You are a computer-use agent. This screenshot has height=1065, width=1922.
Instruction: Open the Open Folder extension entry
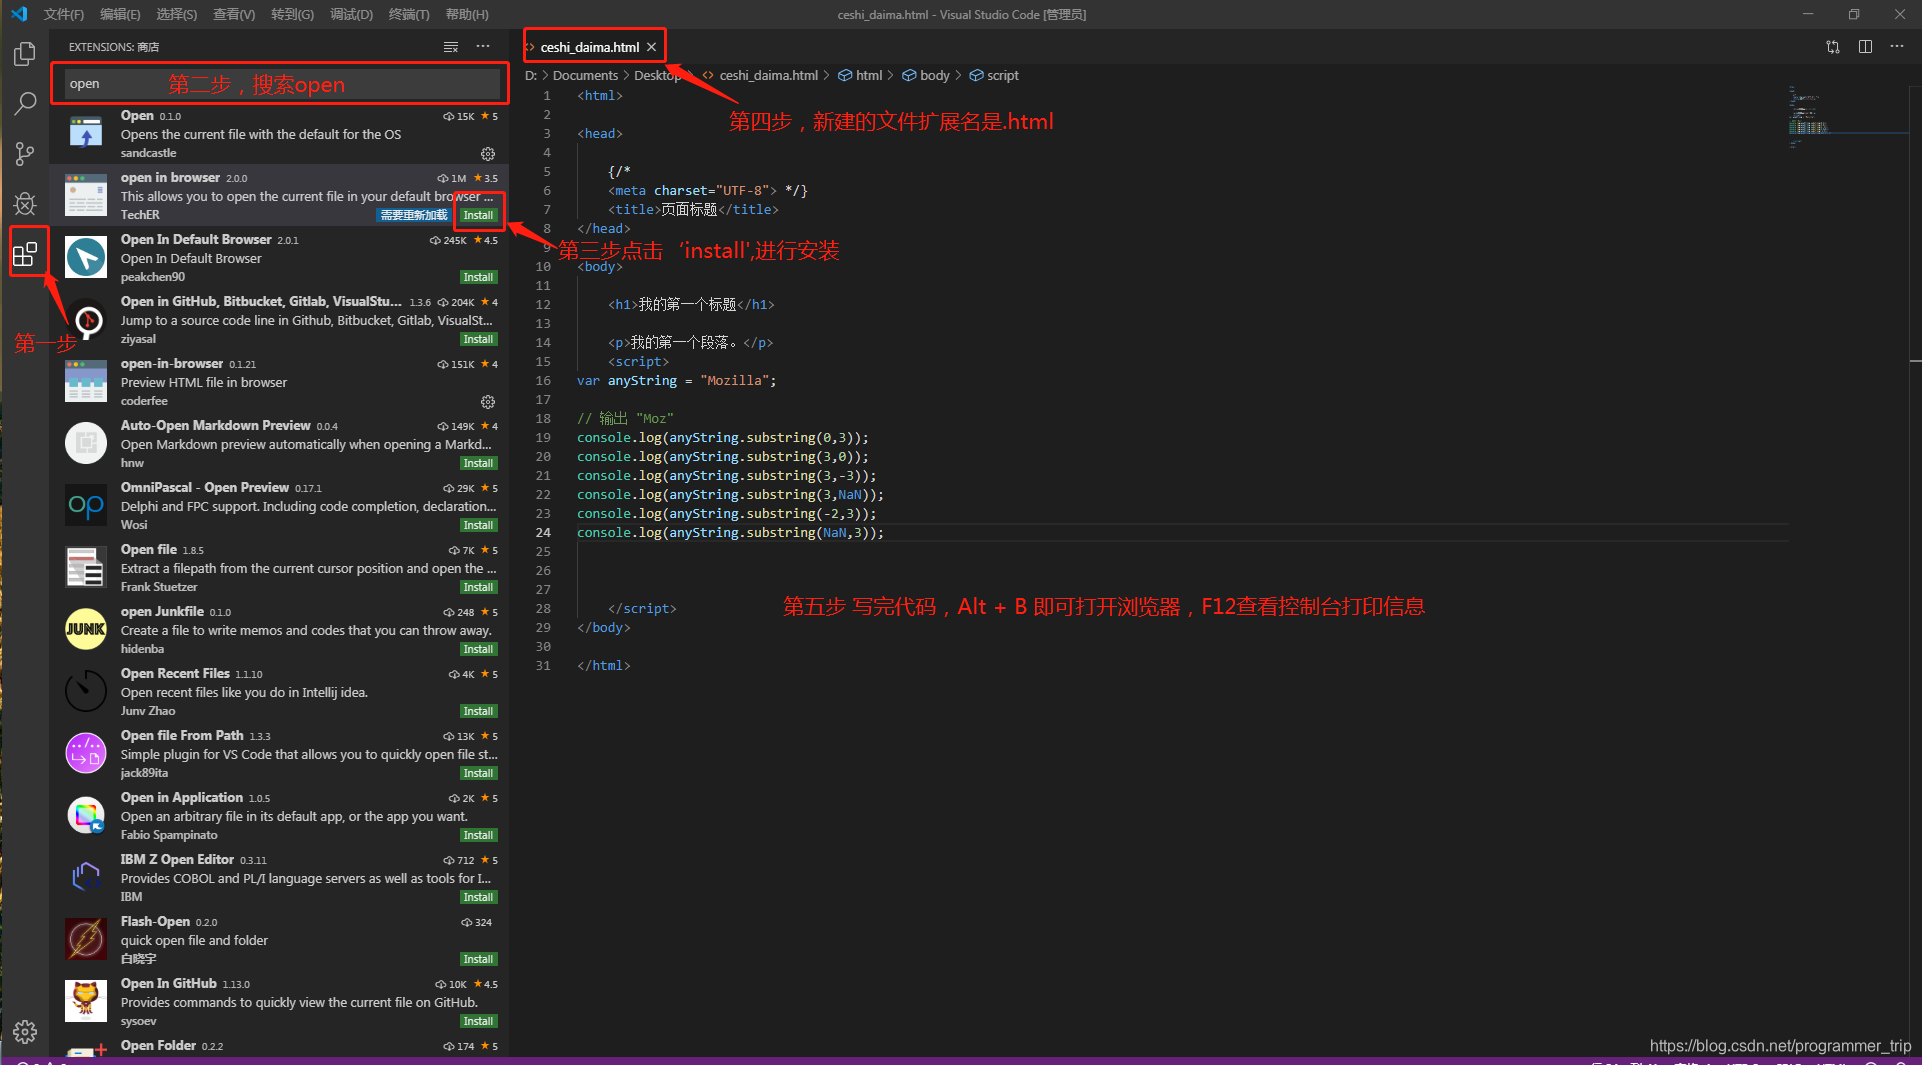click(x=280, y=1046)
